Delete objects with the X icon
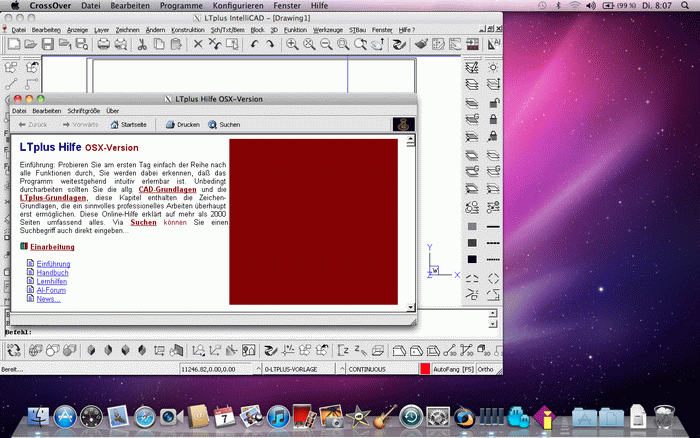The width and height of the screenshot is (700, 438). 198,44
